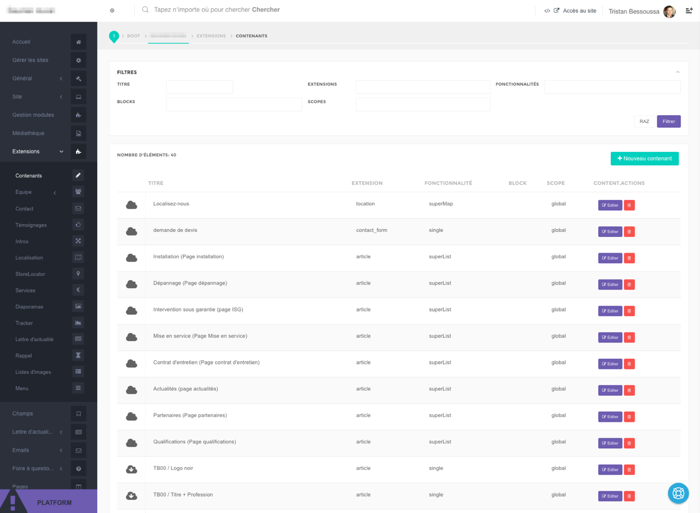Focus the Extensions filter field
Screen dimensions: 700x513
click(423, 87)
